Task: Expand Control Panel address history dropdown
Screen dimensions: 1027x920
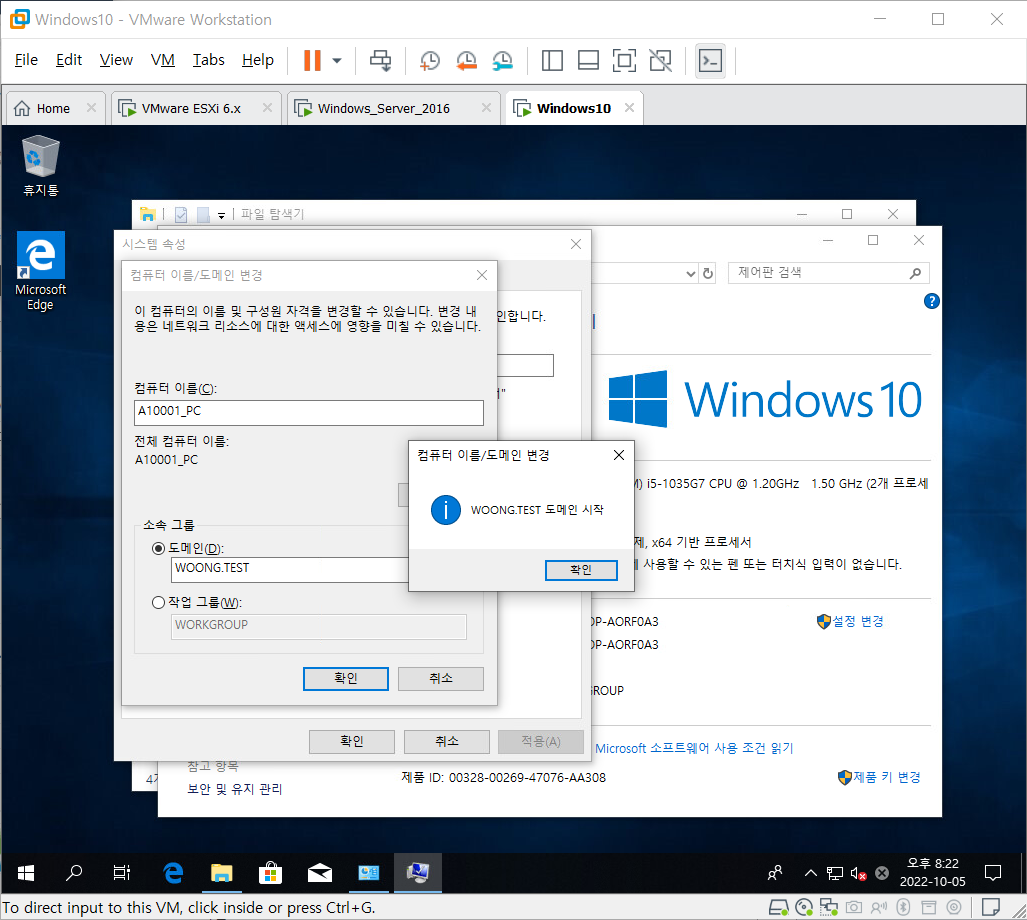Action: [x=690, y=273]
